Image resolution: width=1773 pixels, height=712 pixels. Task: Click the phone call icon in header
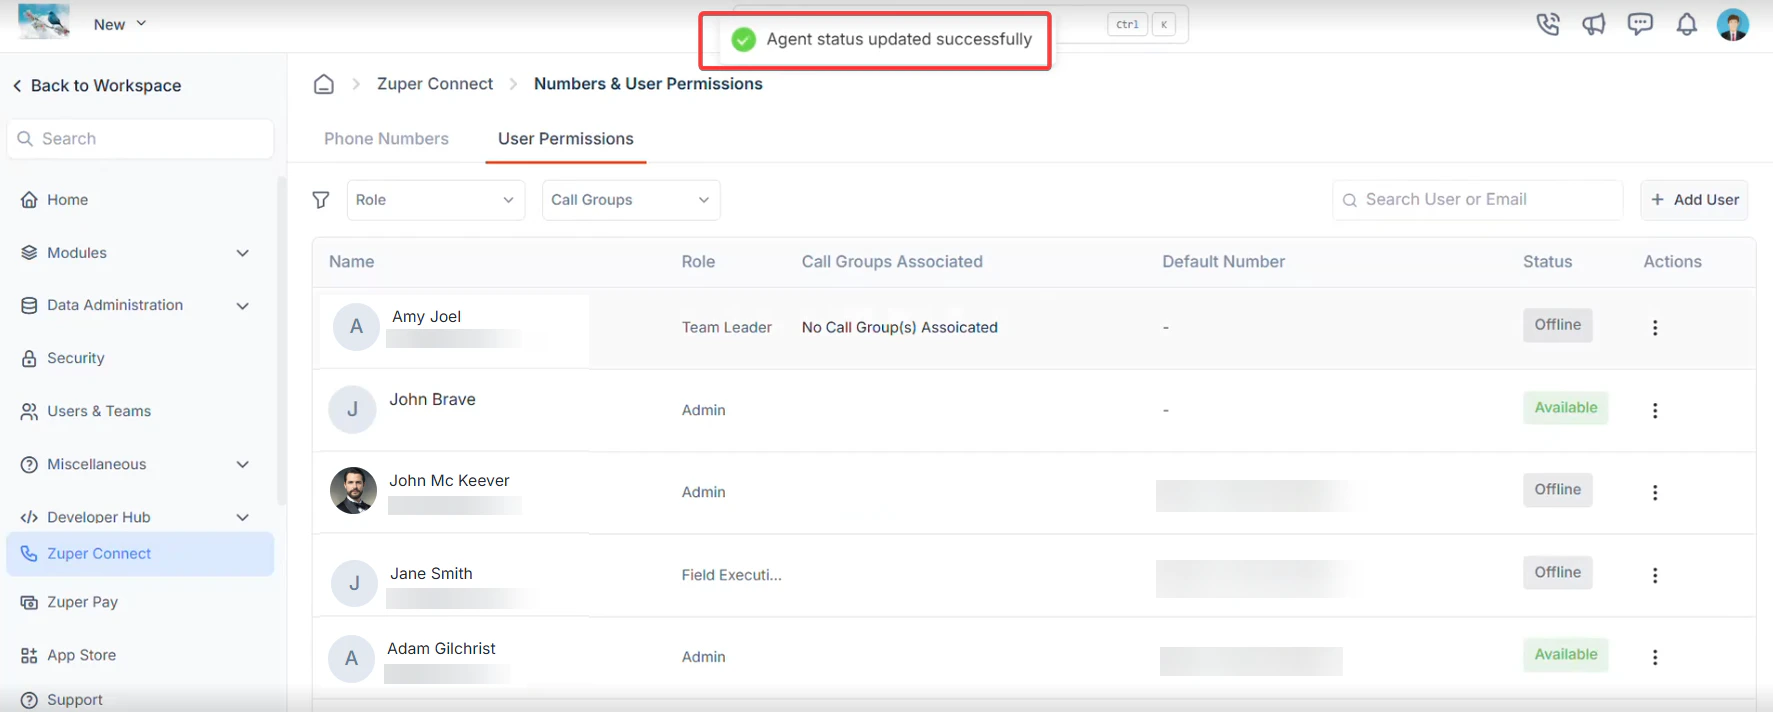(x=1548, y=24)
